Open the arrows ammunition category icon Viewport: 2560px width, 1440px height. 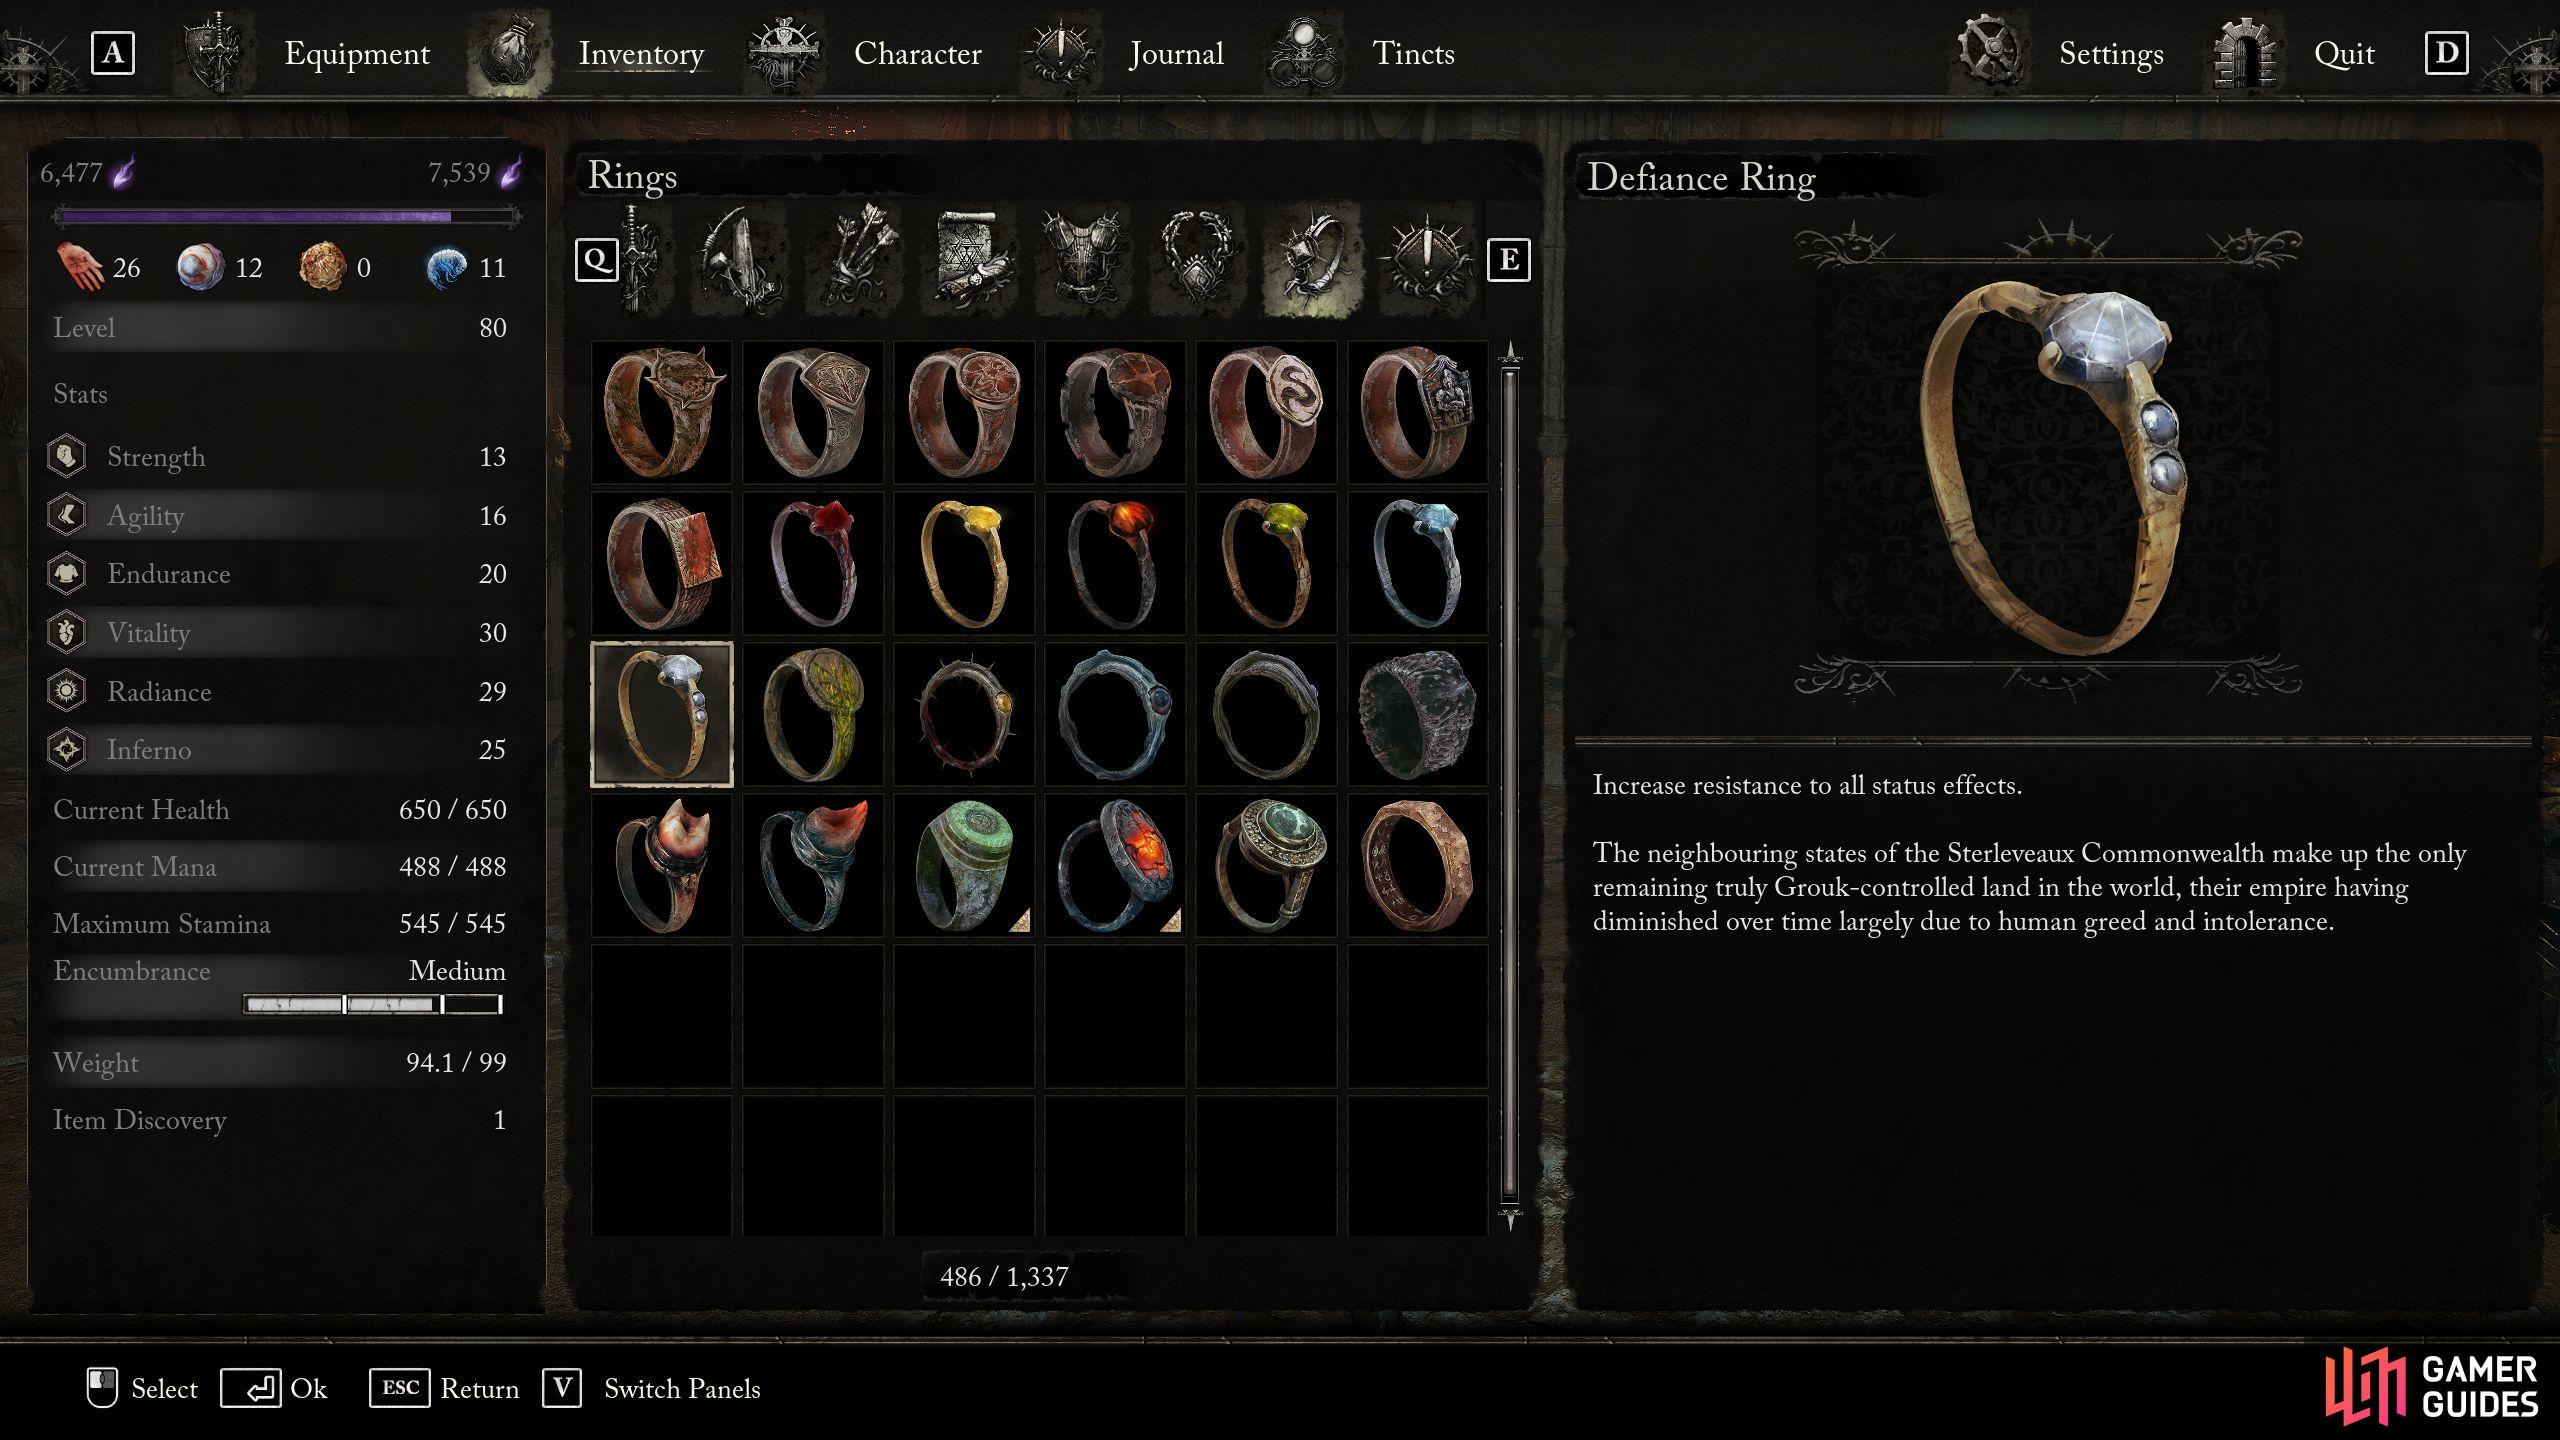pos(853,260)
